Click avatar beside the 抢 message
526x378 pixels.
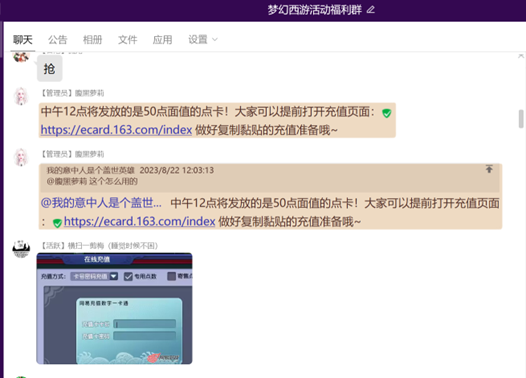(21, 57)
